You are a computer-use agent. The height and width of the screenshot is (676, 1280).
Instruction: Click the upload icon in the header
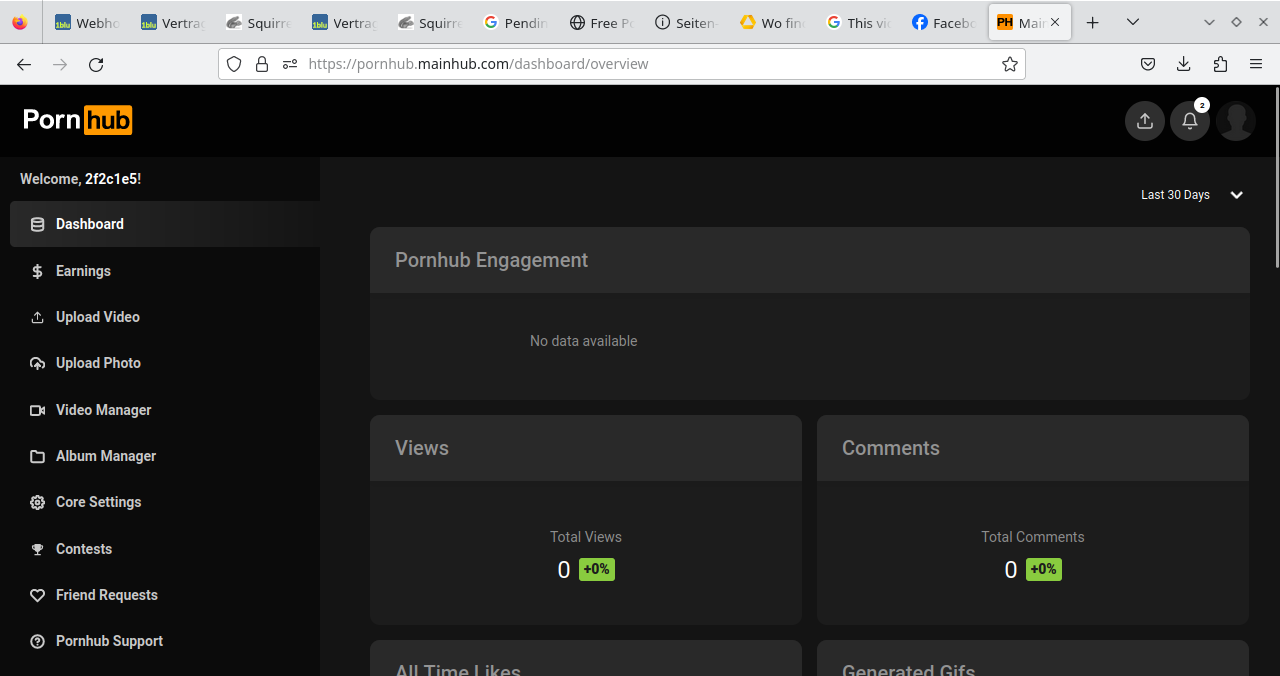pyautogui.click(x=1145, y=121)
